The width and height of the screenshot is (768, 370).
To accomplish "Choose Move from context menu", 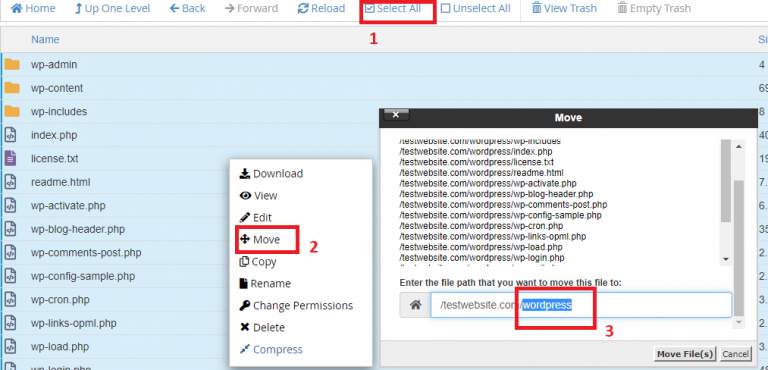I will 260,240.
